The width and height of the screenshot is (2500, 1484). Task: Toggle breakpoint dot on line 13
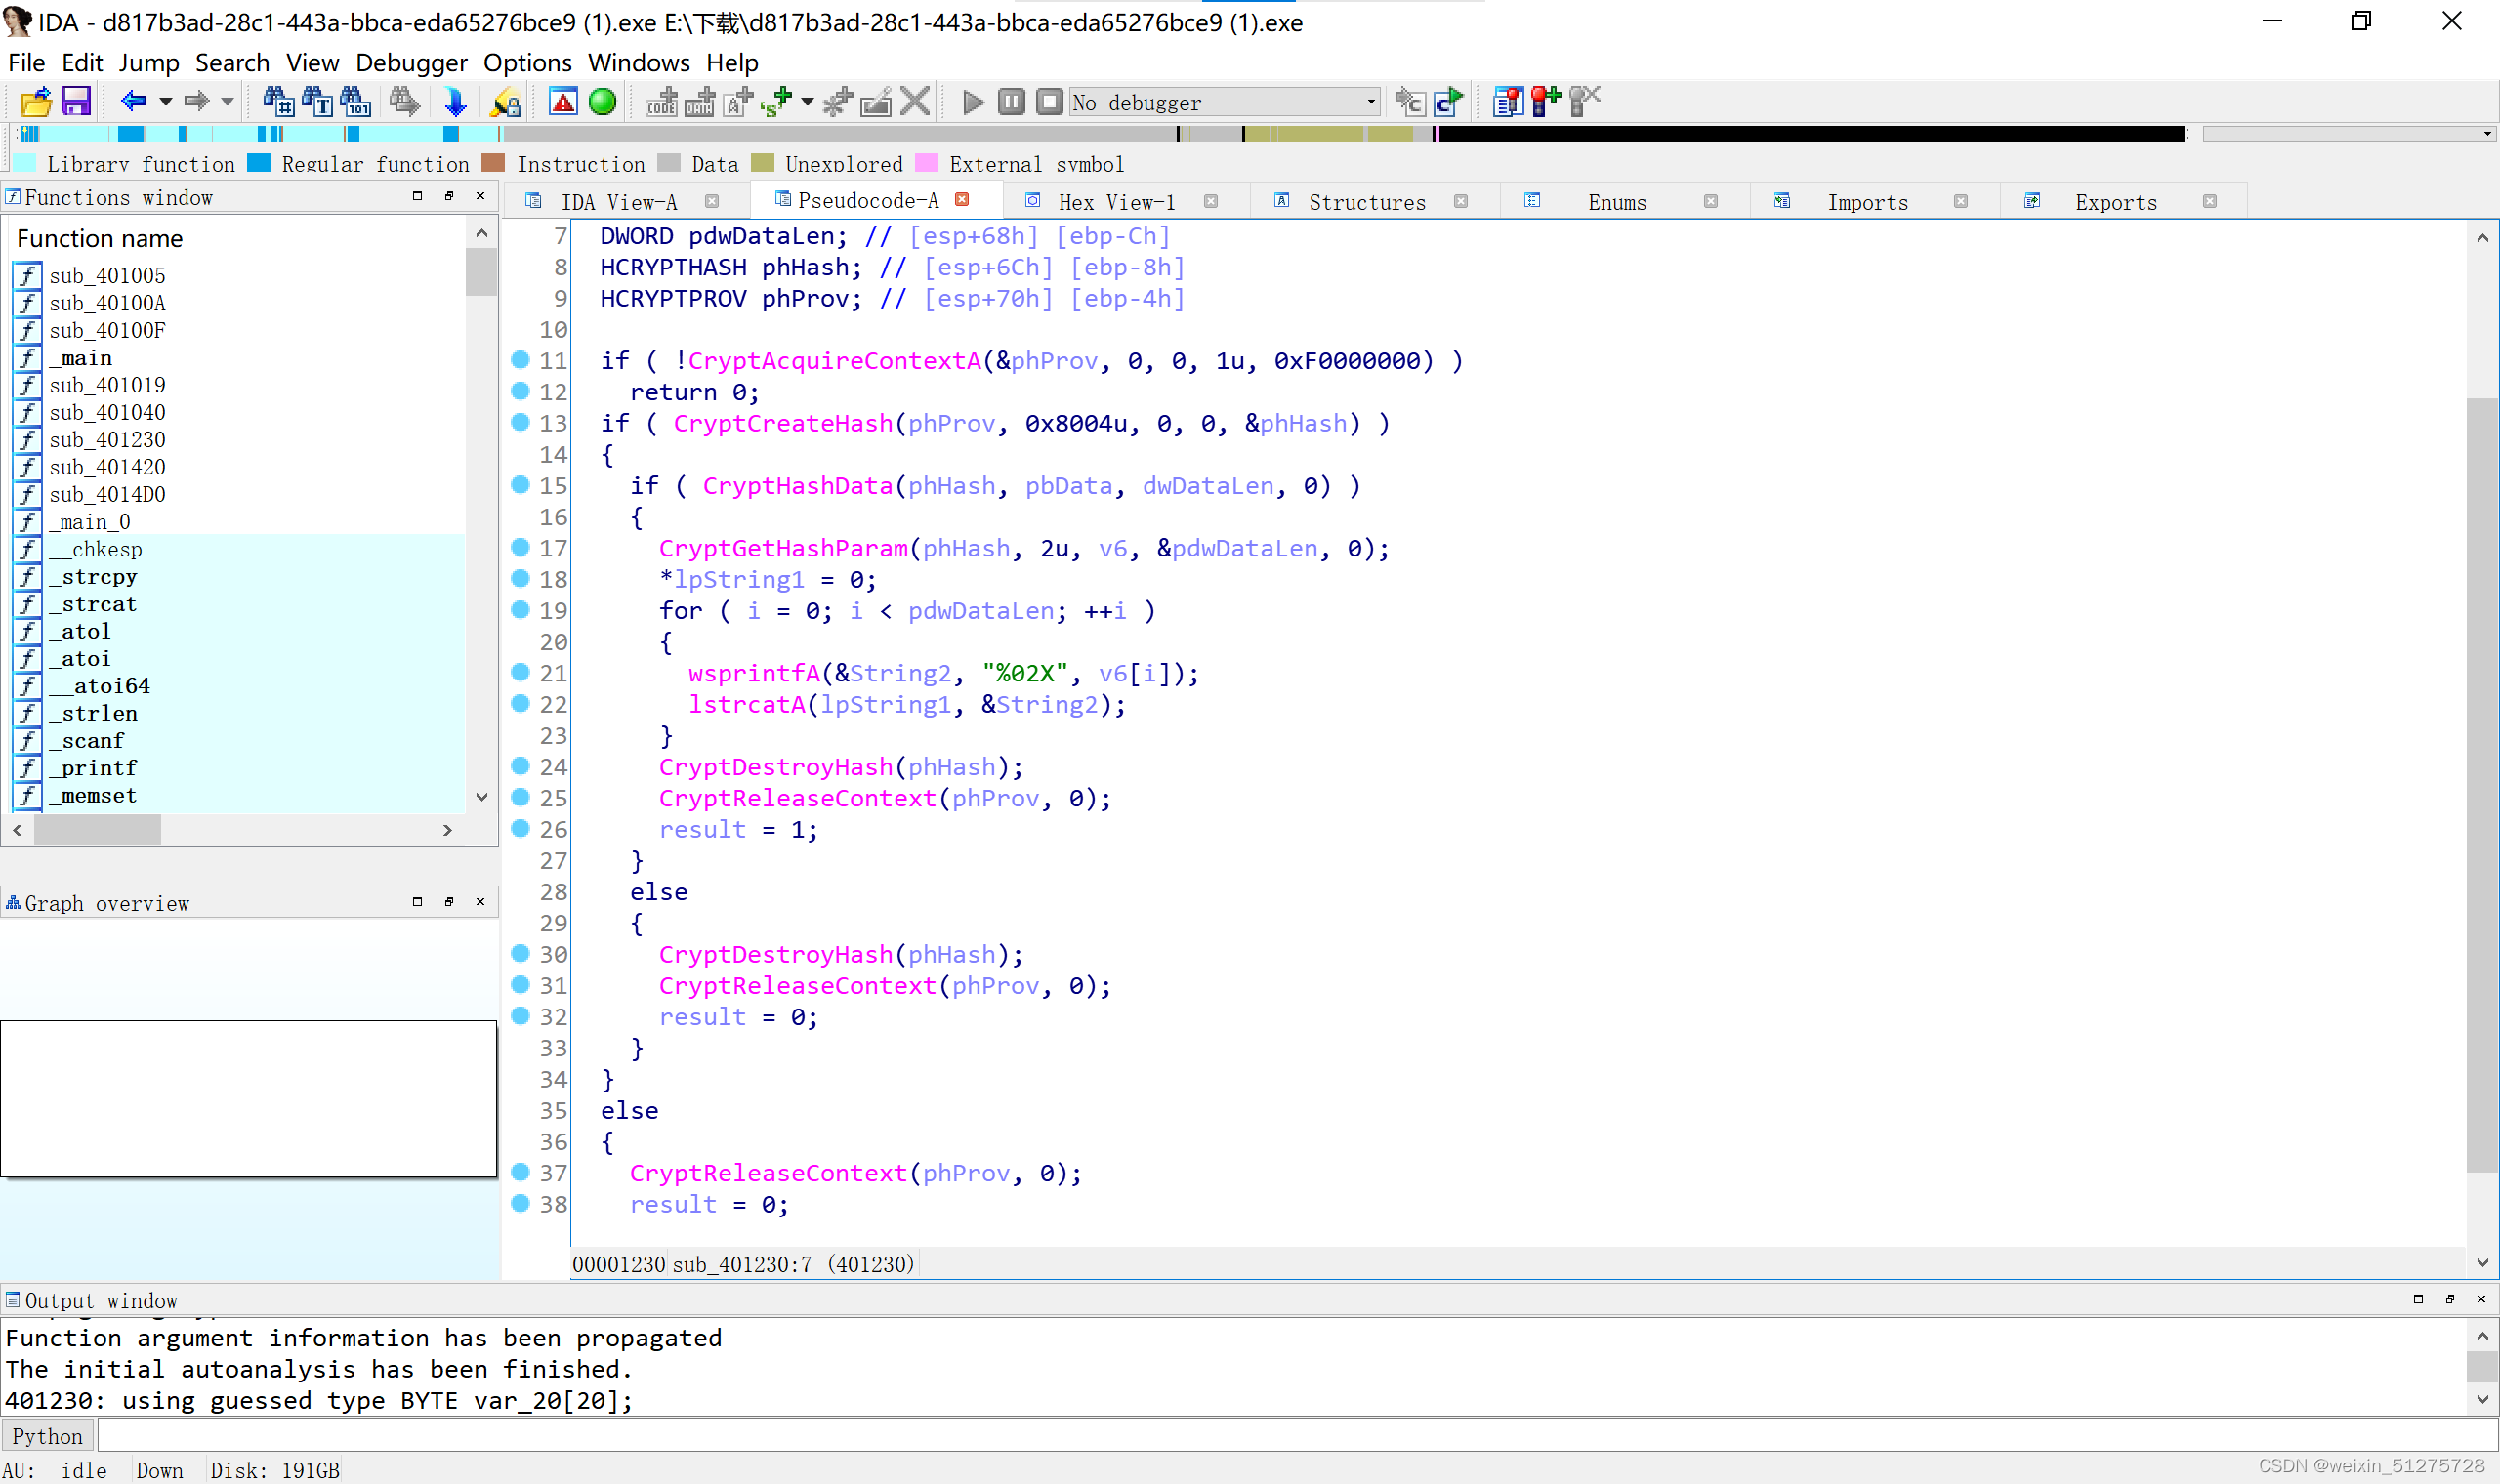point(520,422)
